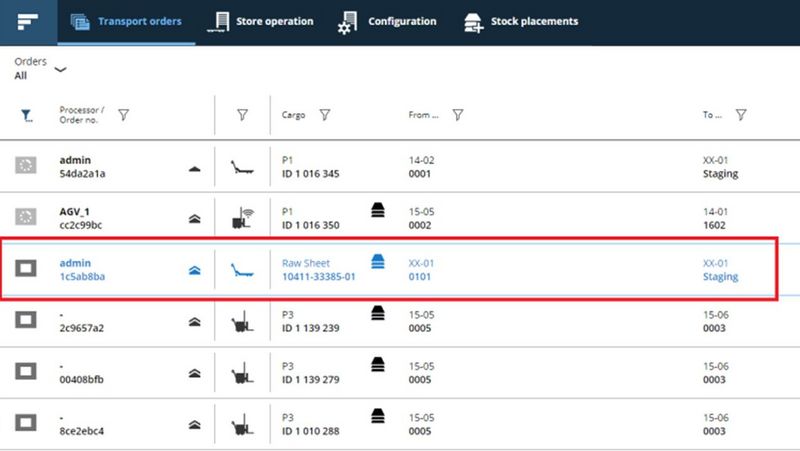800x451 pixels.
Task: Click the app logo in top-left corner
Action: click(x=27, y=22)
